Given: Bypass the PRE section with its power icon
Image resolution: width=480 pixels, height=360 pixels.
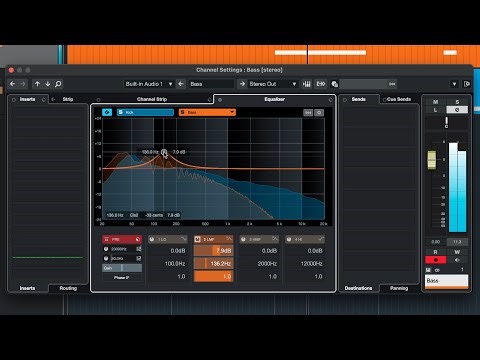Looking at the screenshot, I should (x=138, y=239).
